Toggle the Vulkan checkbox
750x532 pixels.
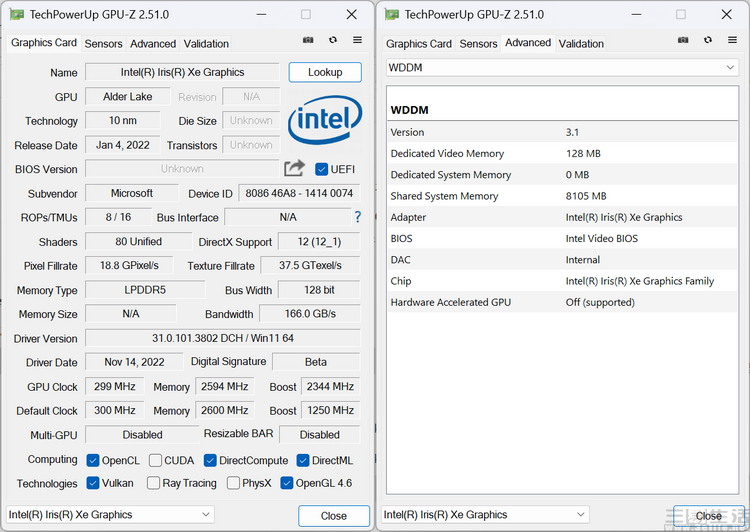[x=93, y=483]
